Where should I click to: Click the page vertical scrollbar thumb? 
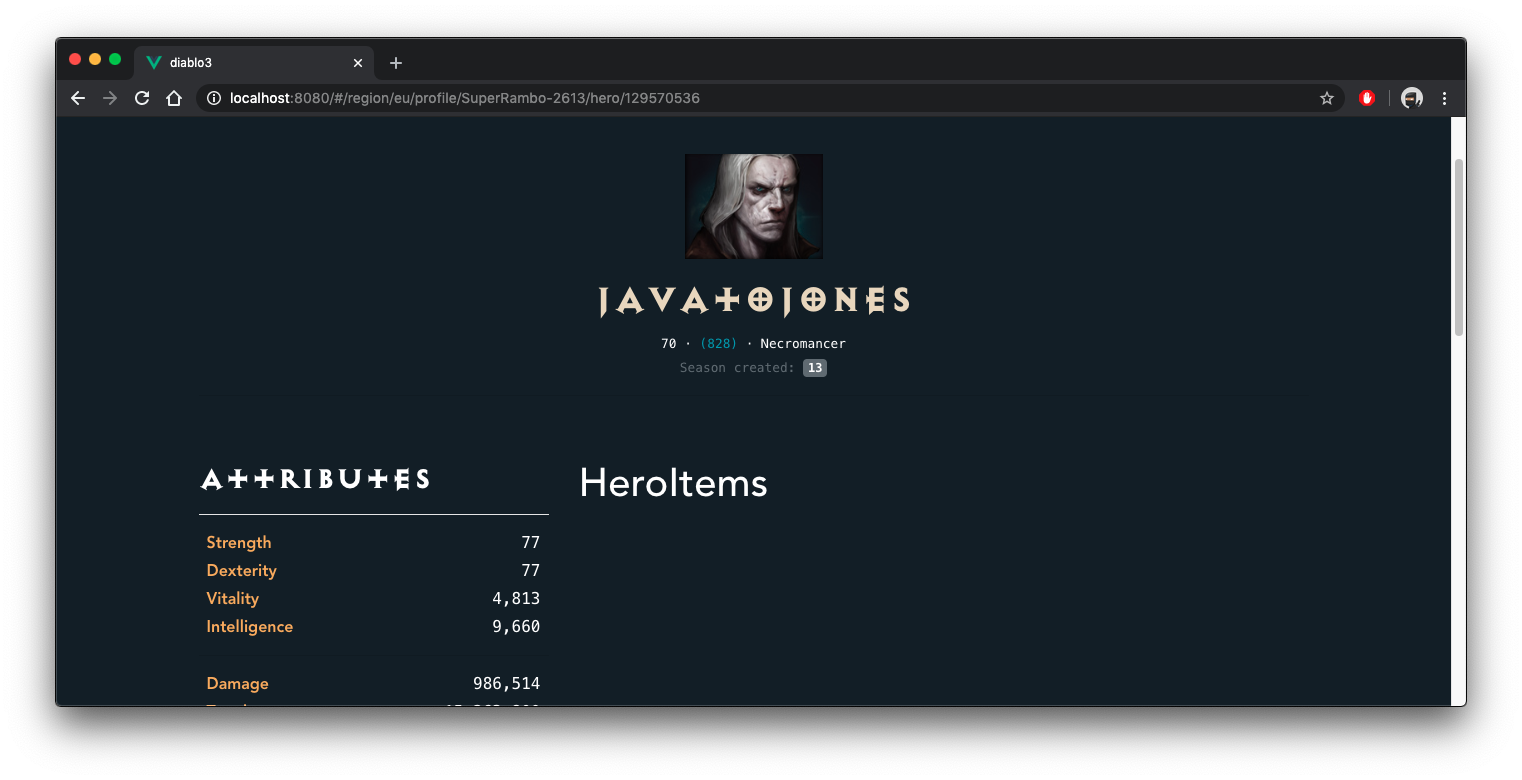click(1458, 246)
